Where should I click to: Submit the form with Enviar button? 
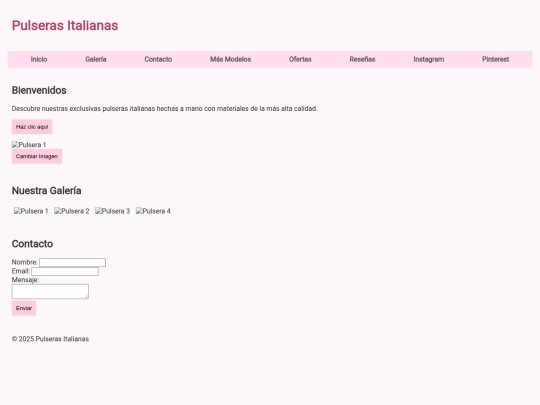pyautogui.click(x=24, y=308)
